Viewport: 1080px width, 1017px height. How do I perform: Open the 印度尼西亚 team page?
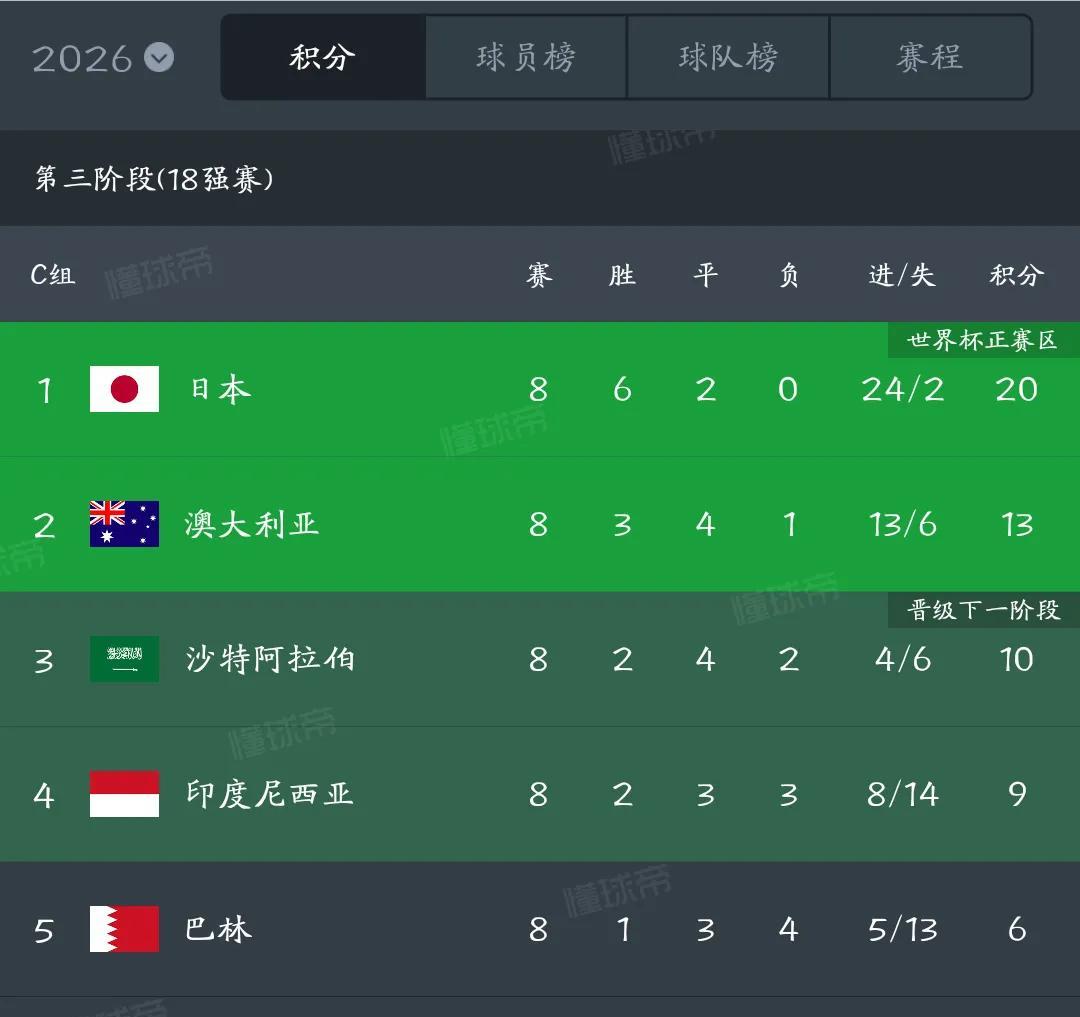coord(269,795)
